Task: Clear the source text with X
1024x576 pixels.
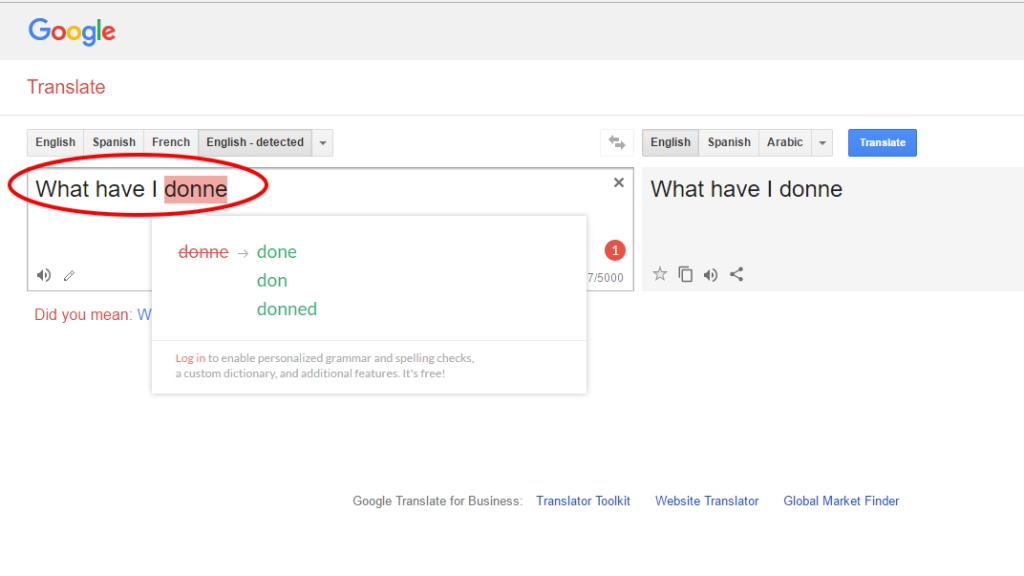Action: 618,183
